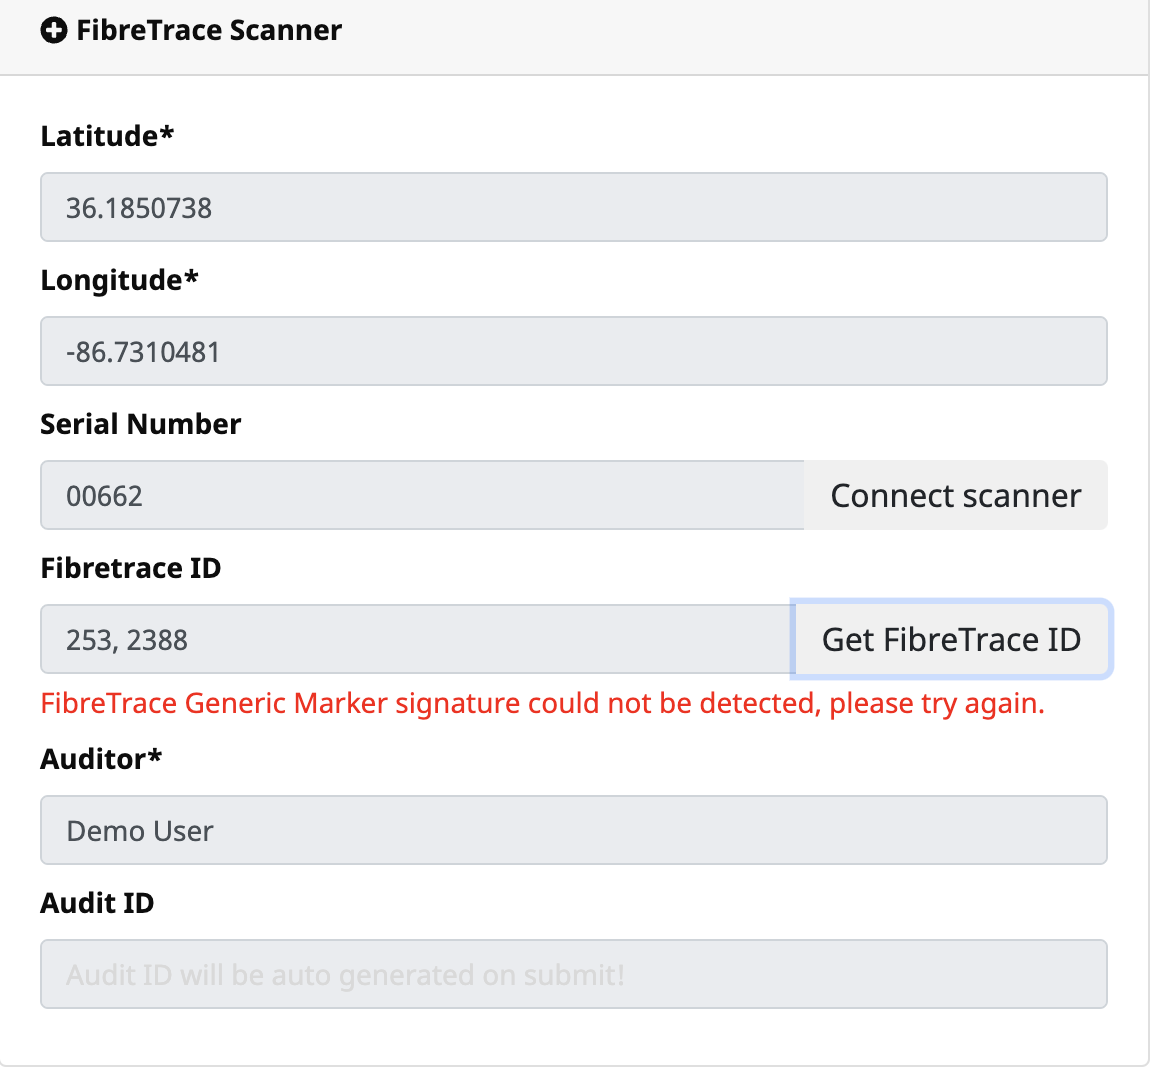Click the Audit ID label text
The height and width of the screenshot is (1074, 1156).
tap(97, 903)
